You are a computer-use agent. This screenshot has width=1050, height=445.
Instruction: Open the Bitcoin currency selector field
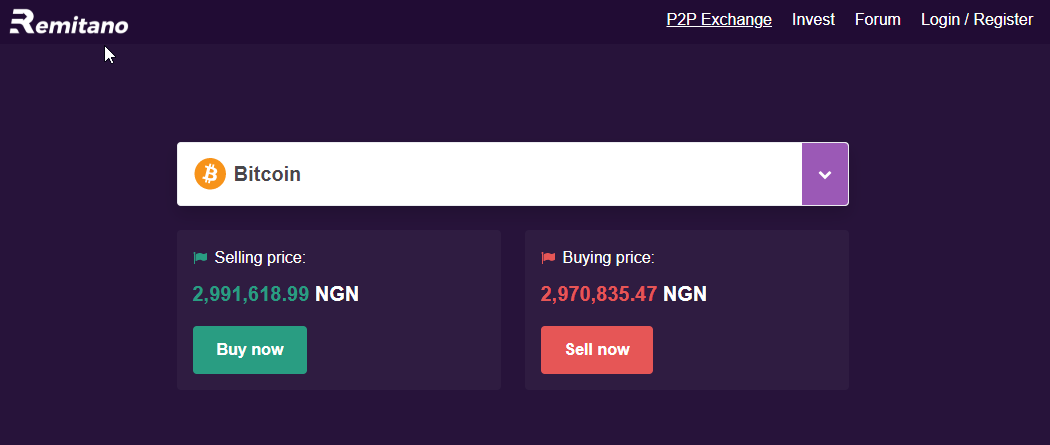click(513, 174)
